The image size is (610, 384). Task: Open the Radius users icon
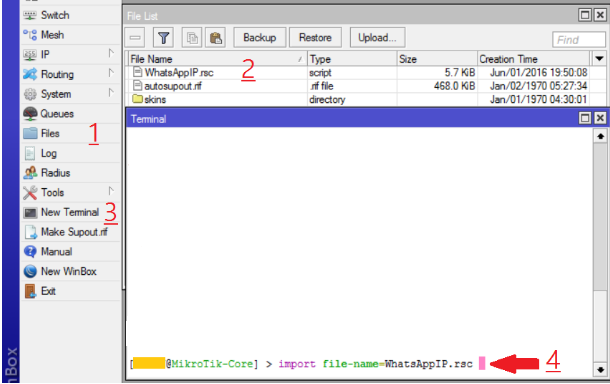click(30, 173)
